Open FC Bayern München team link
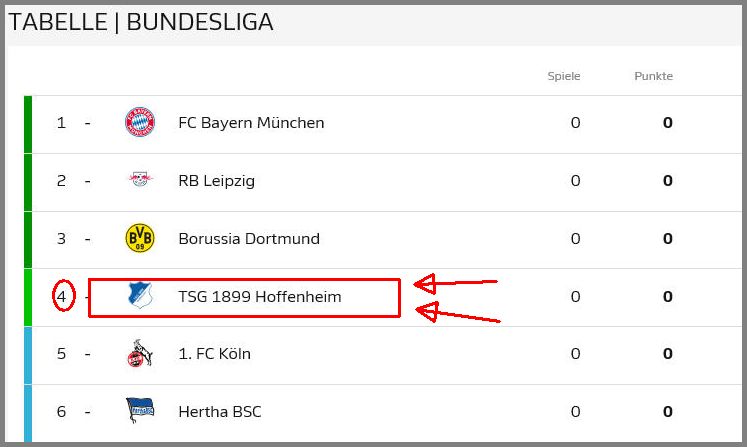The image size is (747, 447). [251, 123]
